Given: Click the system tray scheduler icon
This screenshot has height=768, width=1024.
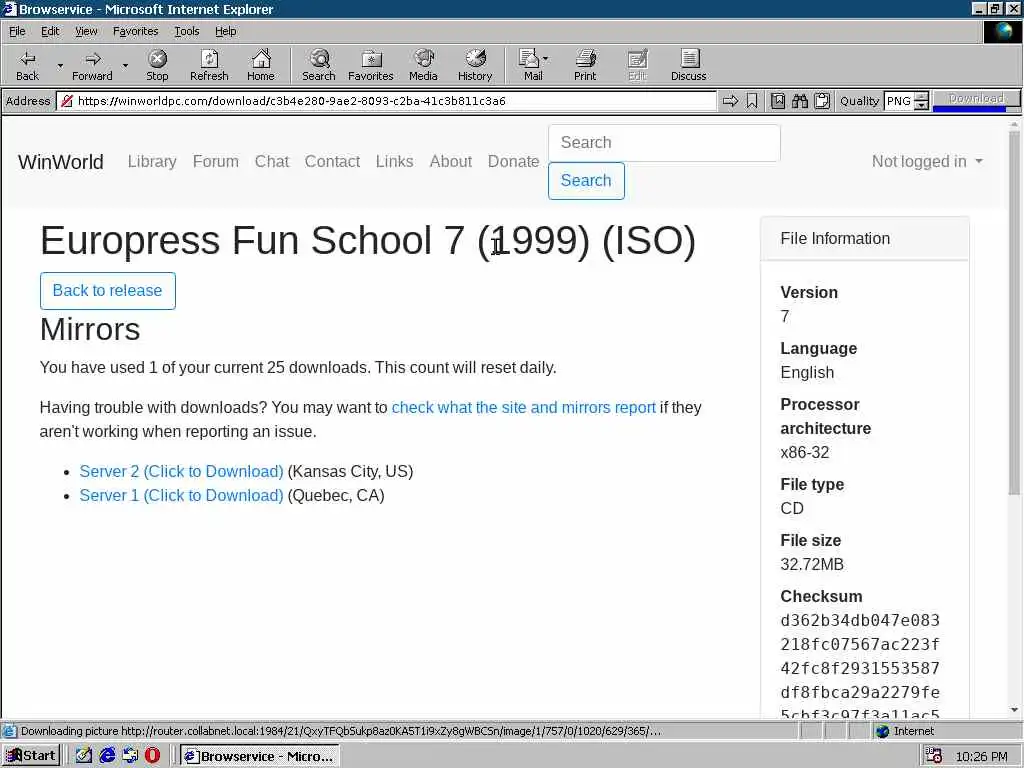Looking at the screenshot, I should pos(934,756).
